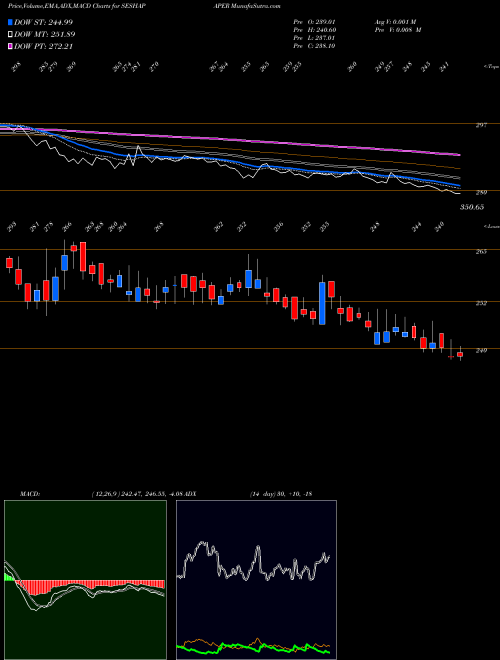
Task: Click the 'Pre V: 0.008 M' value
Action: (x=397, y=30)
